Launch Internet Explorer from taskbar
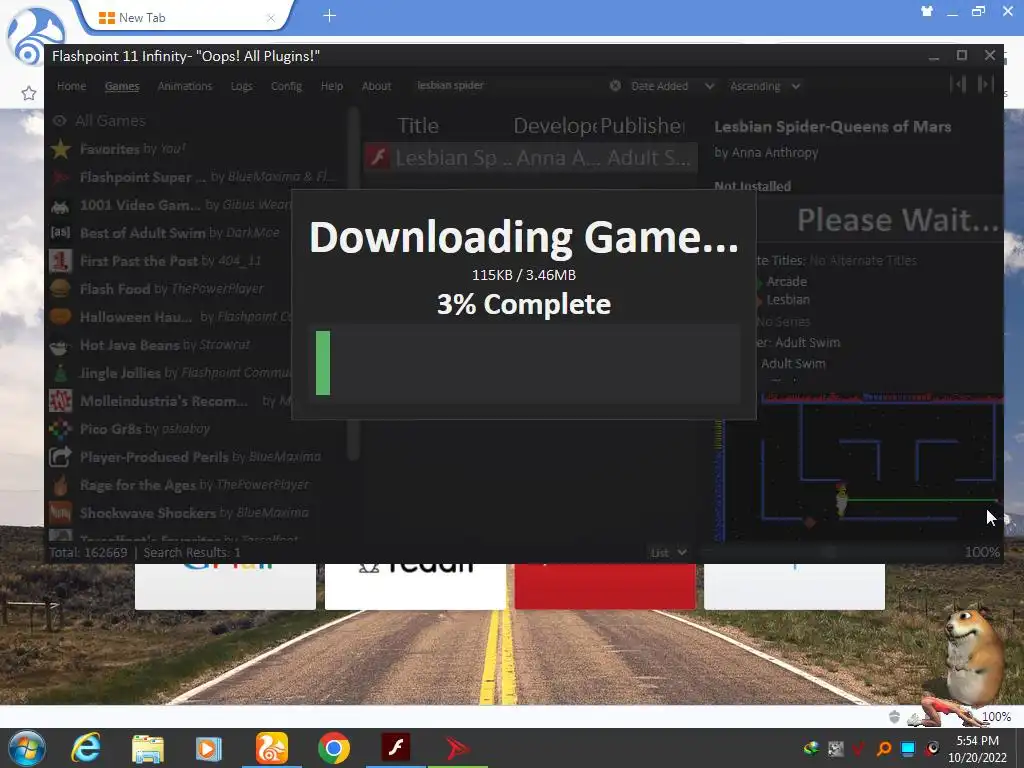Viewport: 1024px width, 768px height. pyautogui.click(x=86, y=748)
